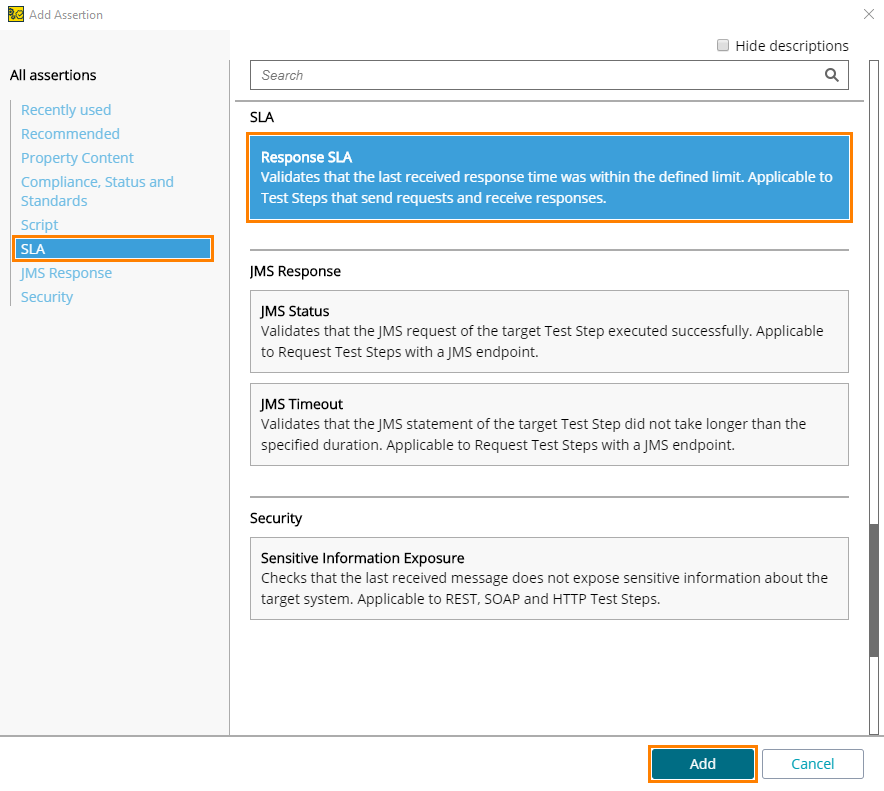Select the Property Content category
The image size is (884, 791).
[77, 157]
